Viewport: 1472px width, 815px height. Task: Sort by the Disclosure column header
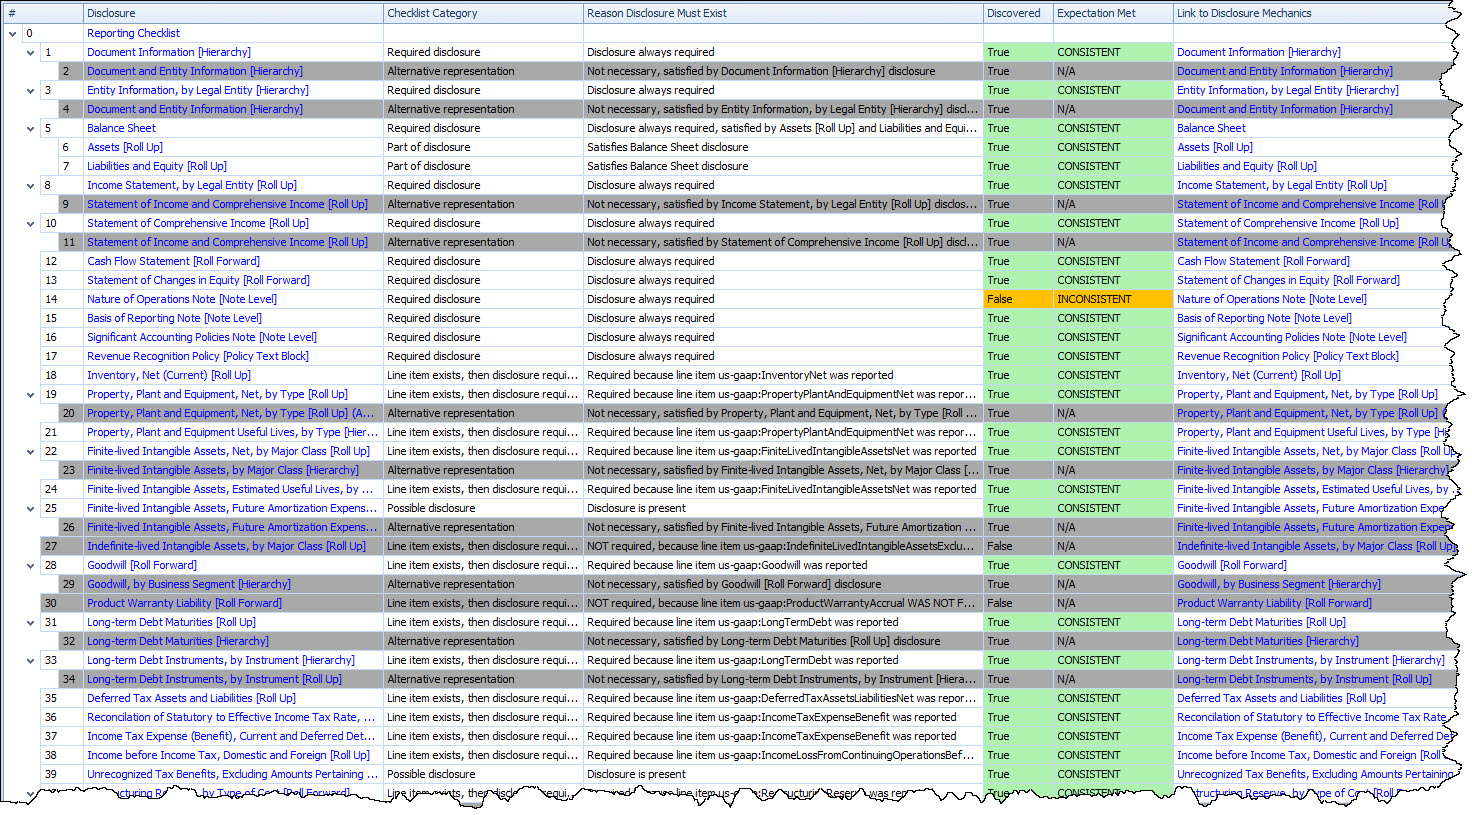(233, 13)
